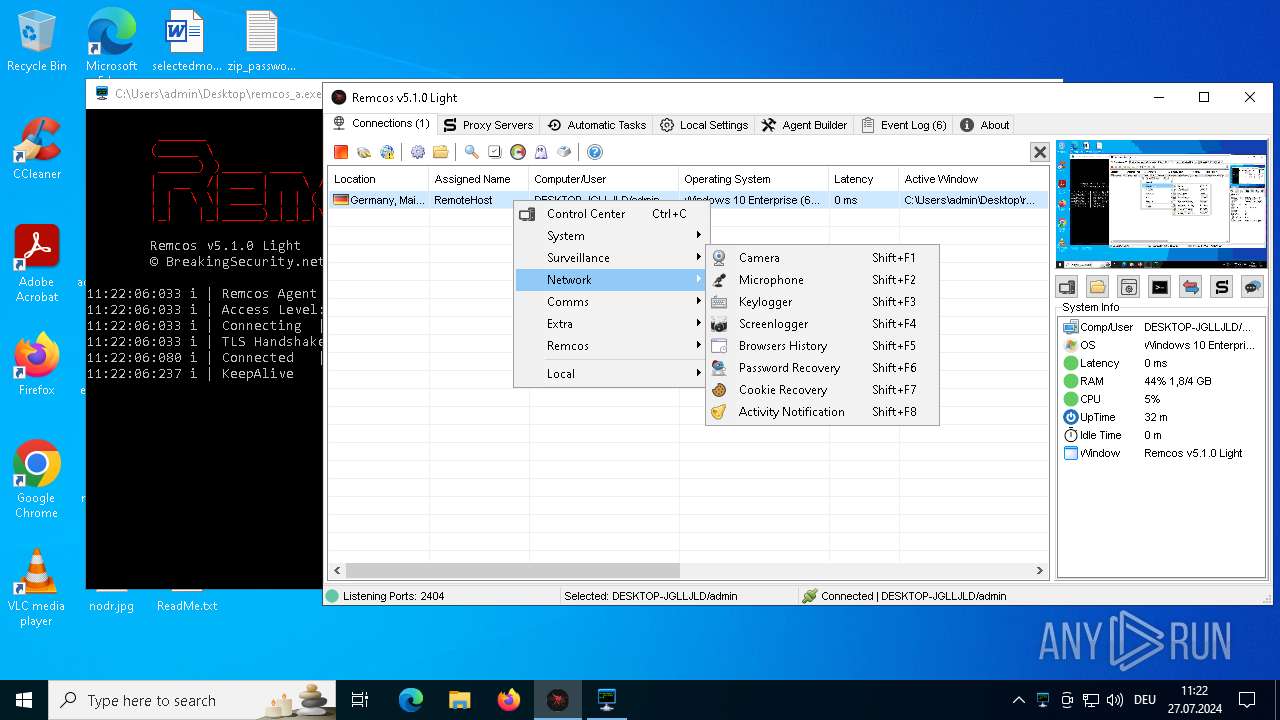The height and width of the screenshot is (720, 1280).
Task: Click Control Center in the context menu
Action: click(611, 214)
